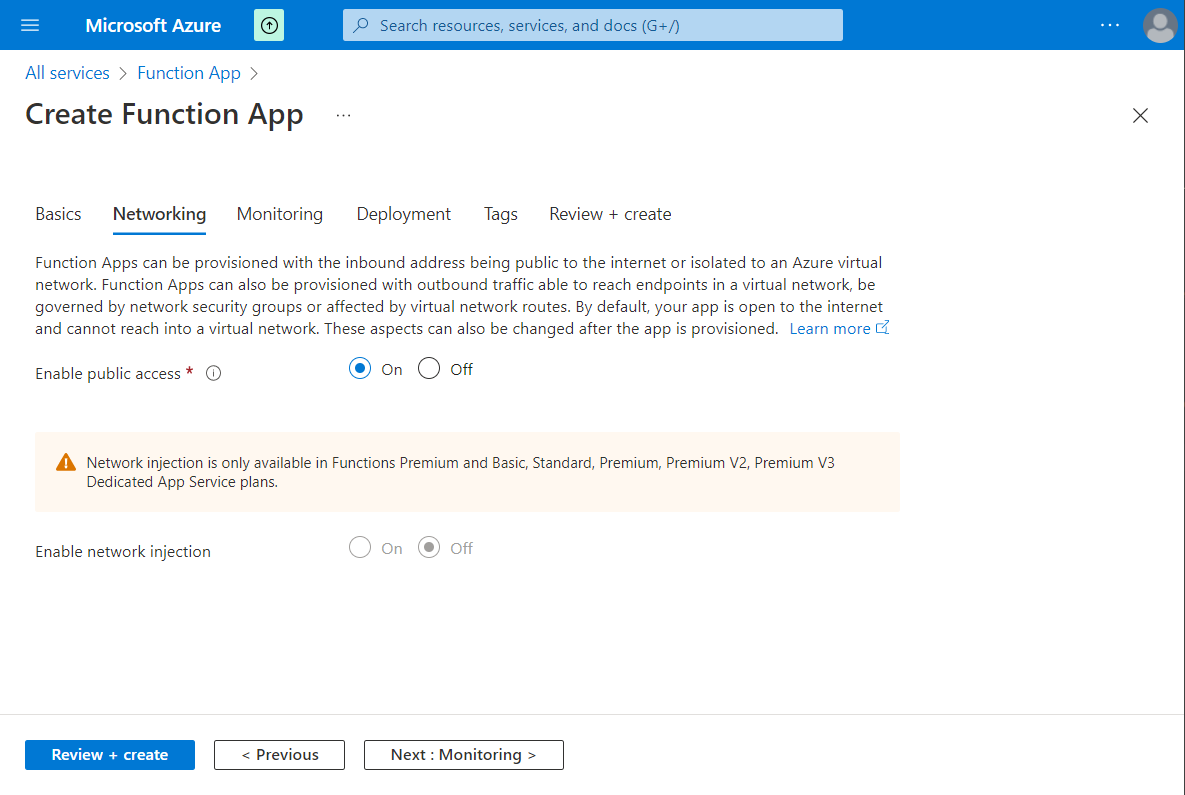Click Next : Monitoring button
This screenshot has width=1185, height=795.
pyautogui.click(x=463, y=755)
